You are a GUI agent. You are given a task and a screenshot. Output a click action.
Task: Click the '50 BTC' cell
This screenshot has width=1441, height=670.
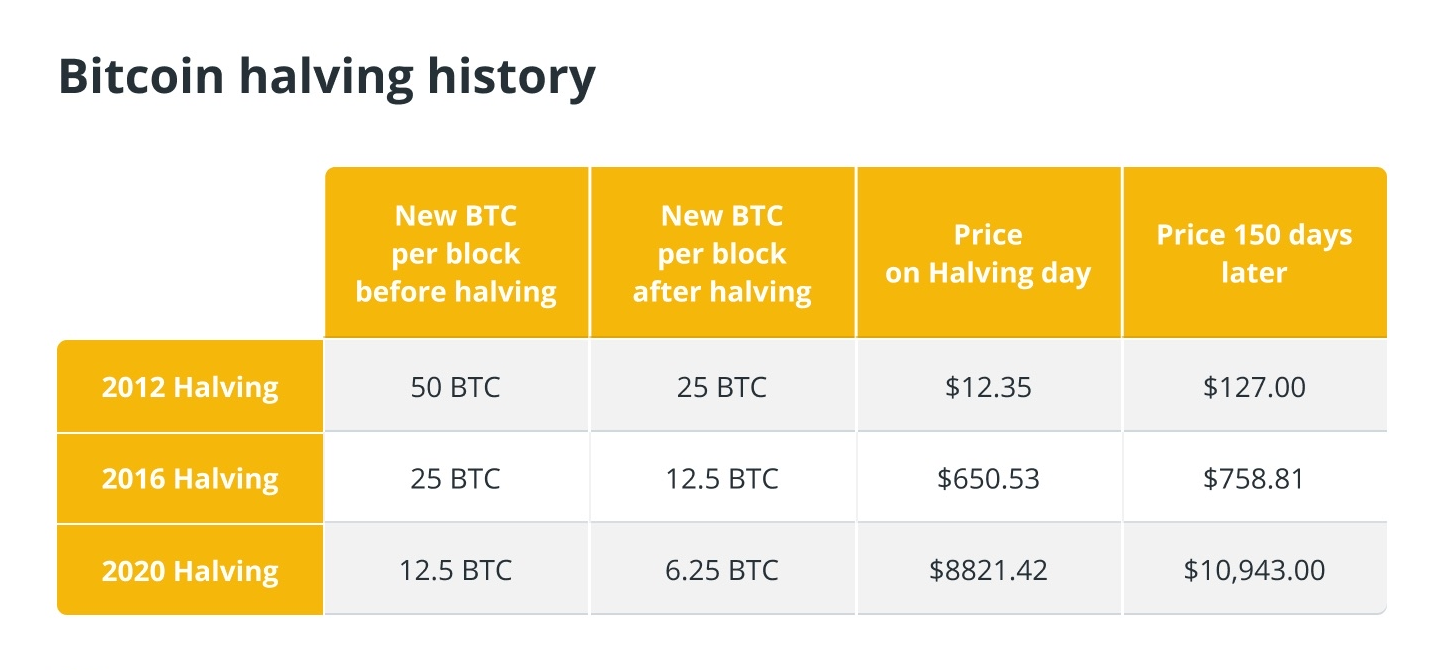(x=456, y=387)
